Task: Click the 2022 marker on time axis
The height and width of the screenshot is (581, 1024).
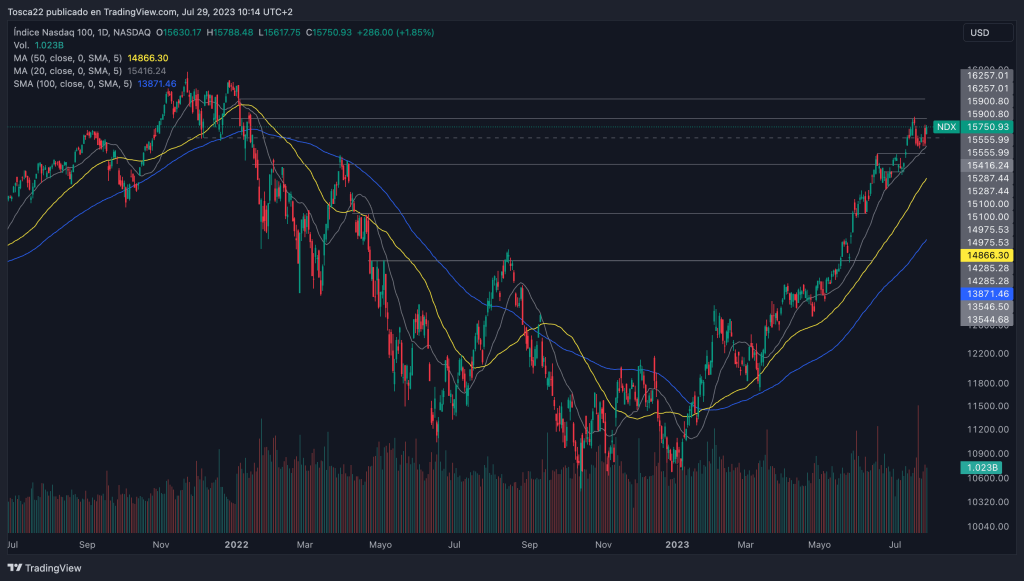Action: (x=236, y=545)
